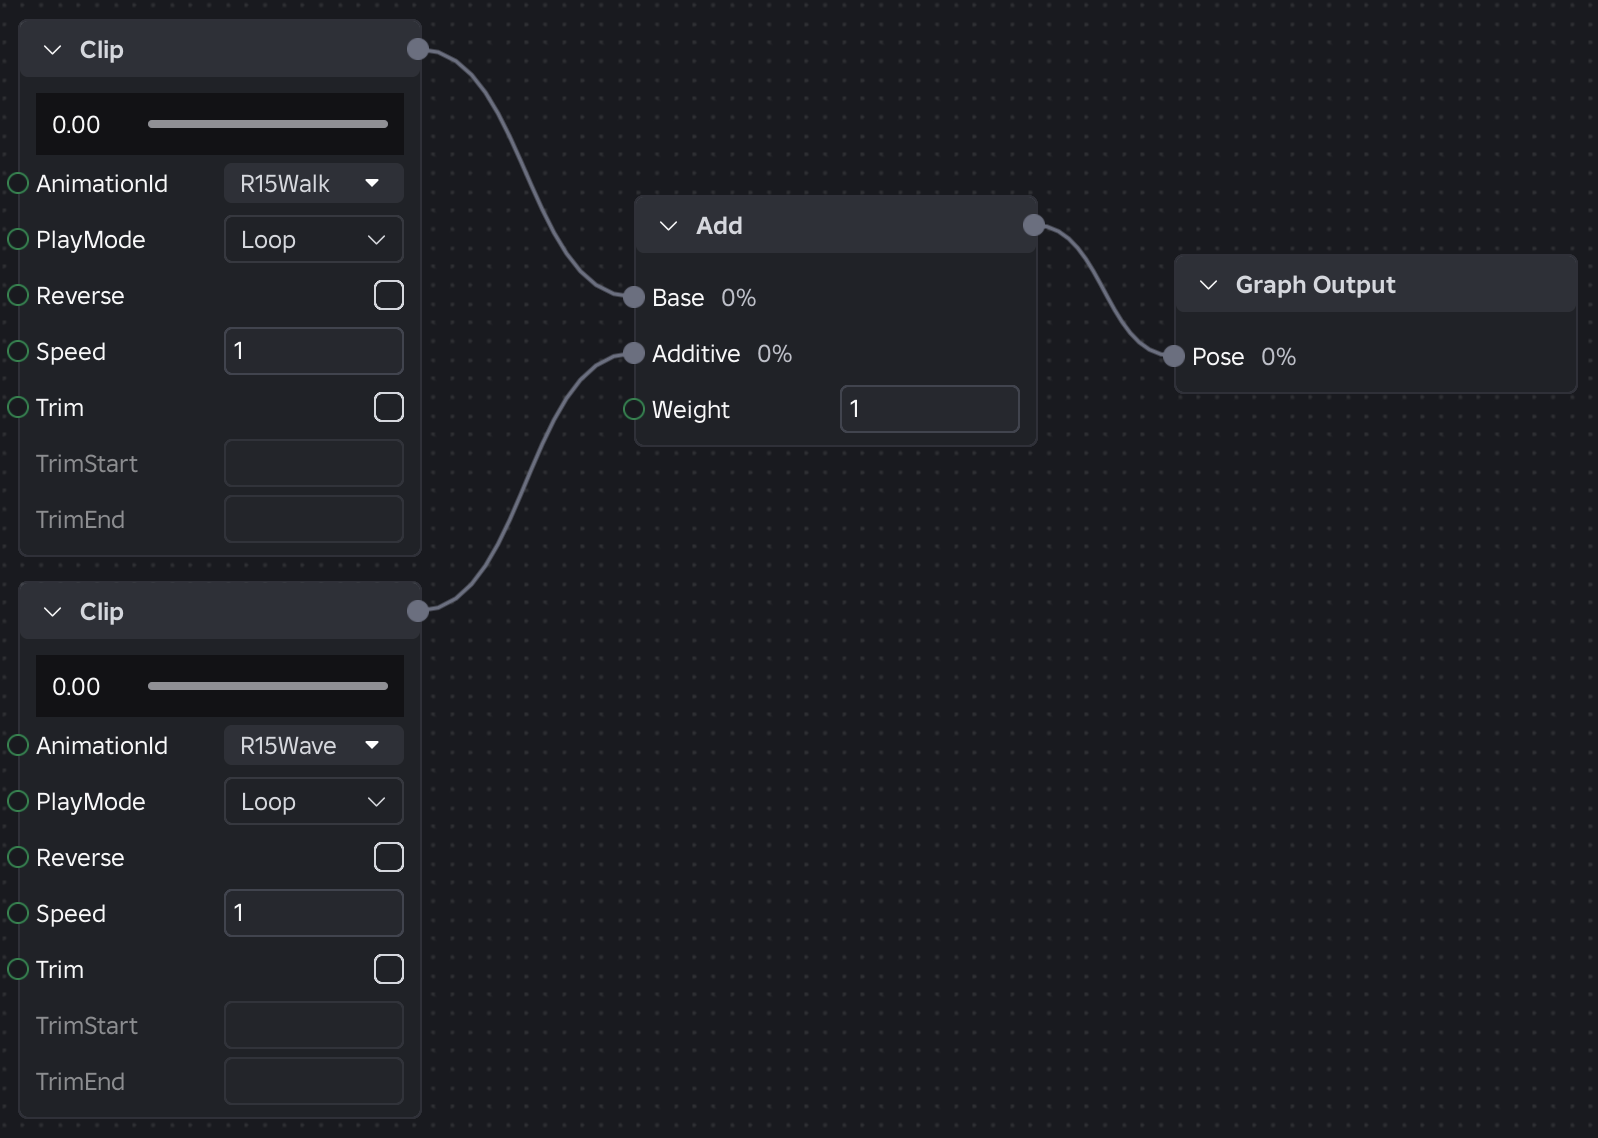Click the Add node's output port

[x=1034, y=225]
